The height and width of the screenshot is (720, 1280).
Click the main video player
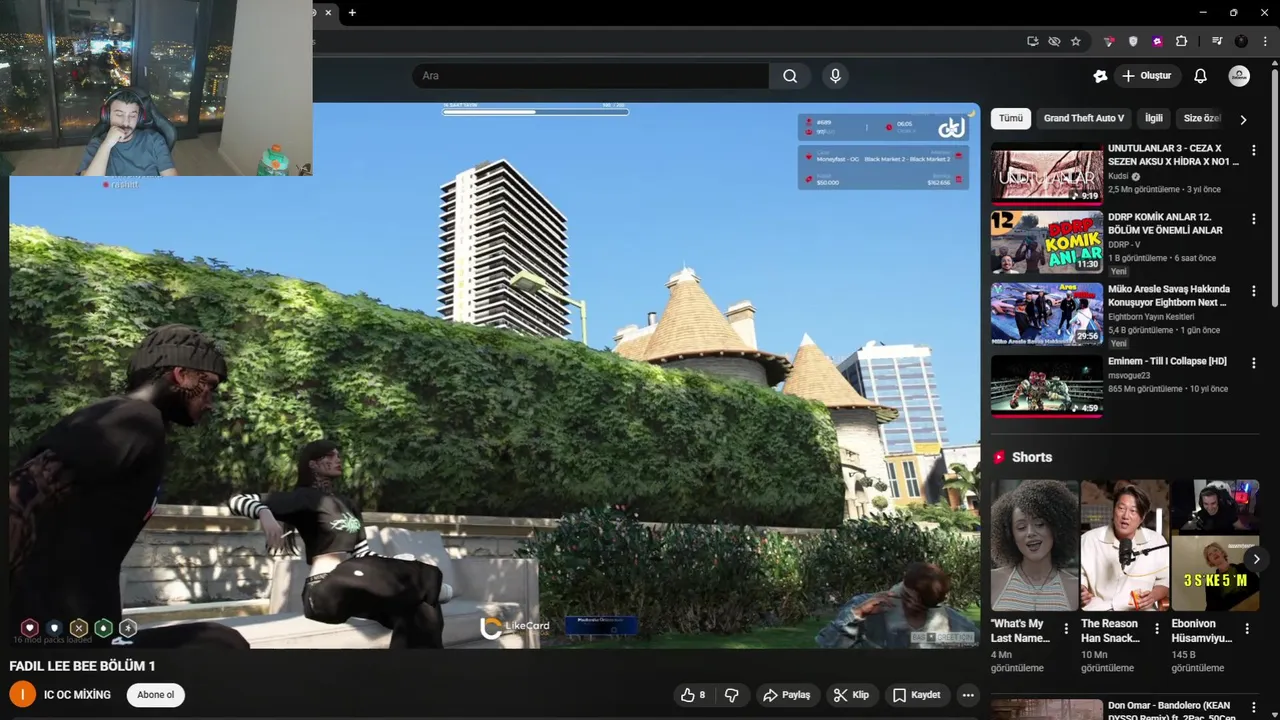pos(495,375)
